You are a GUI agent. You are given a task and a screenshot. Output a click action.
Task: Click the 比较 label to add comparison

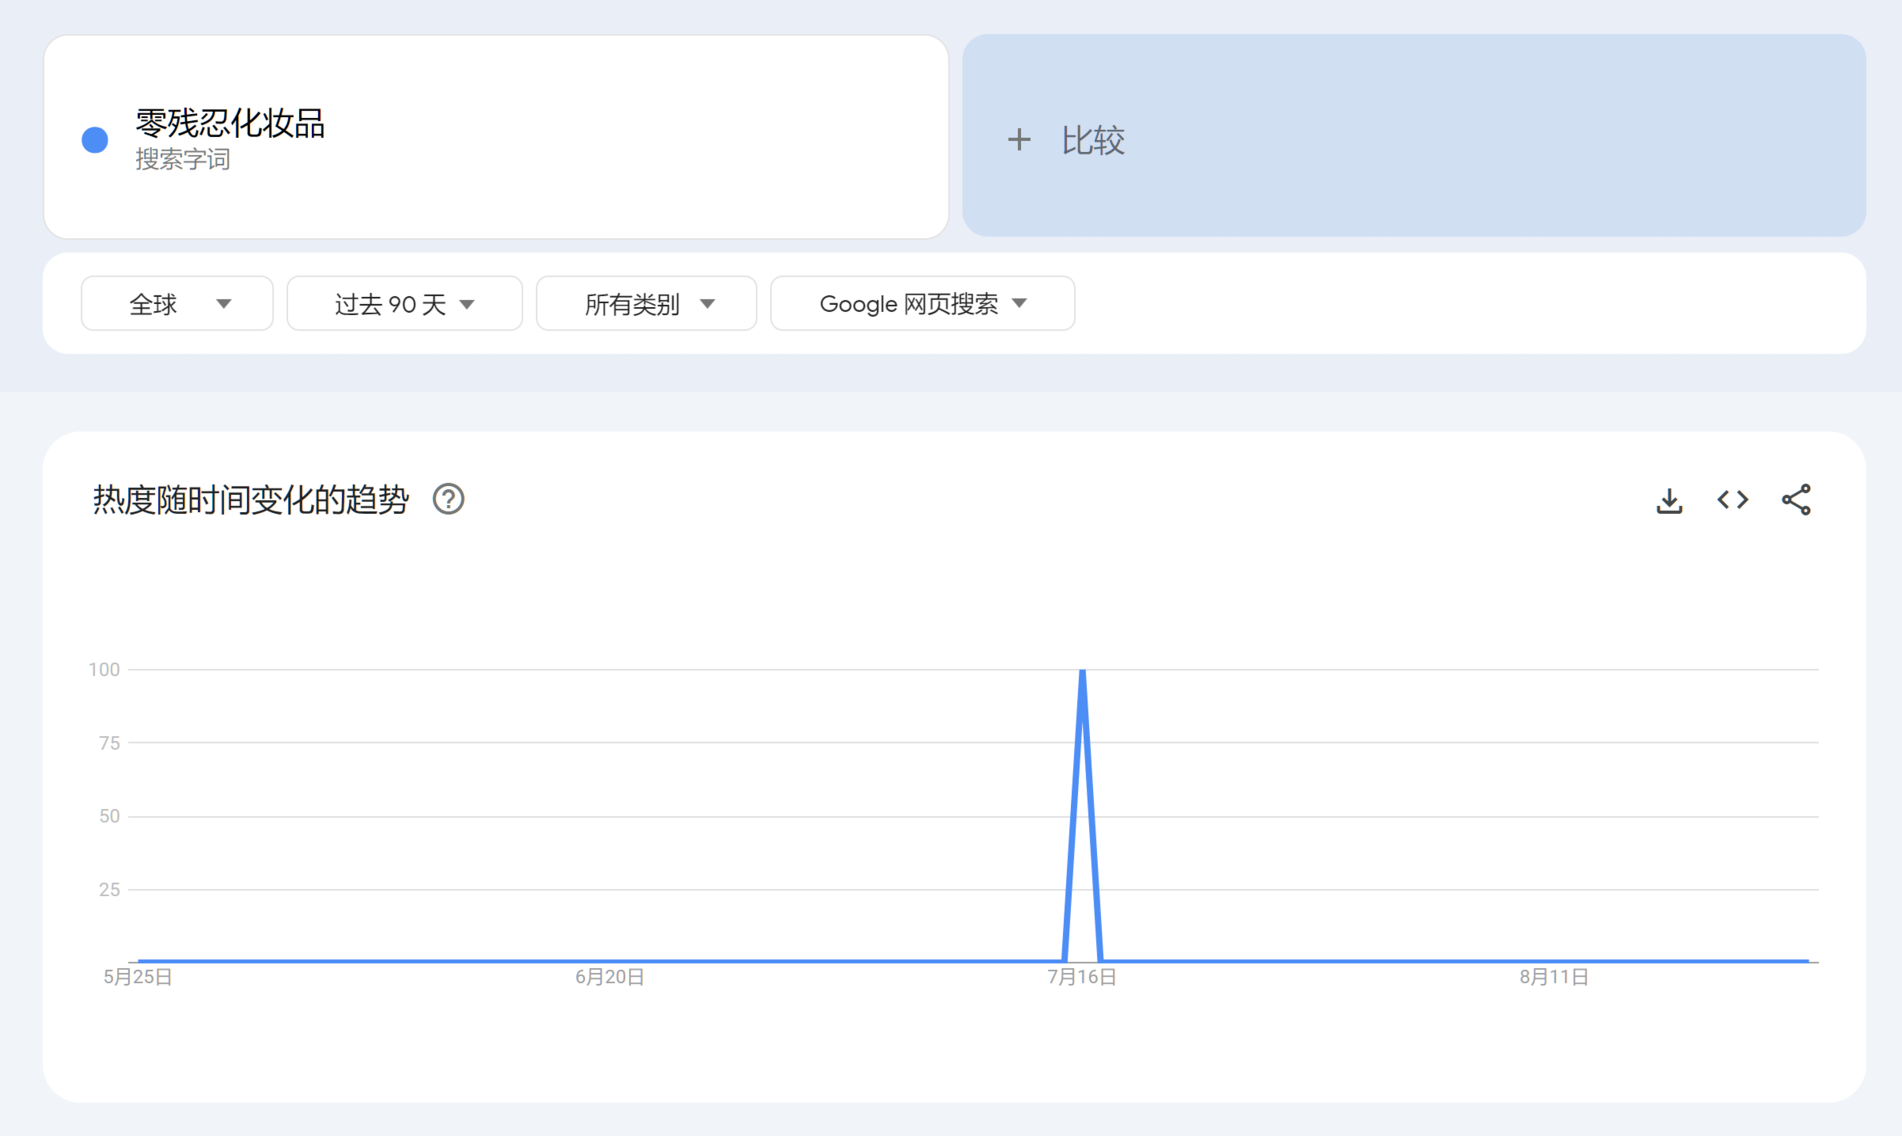[x=1093, y=141]
